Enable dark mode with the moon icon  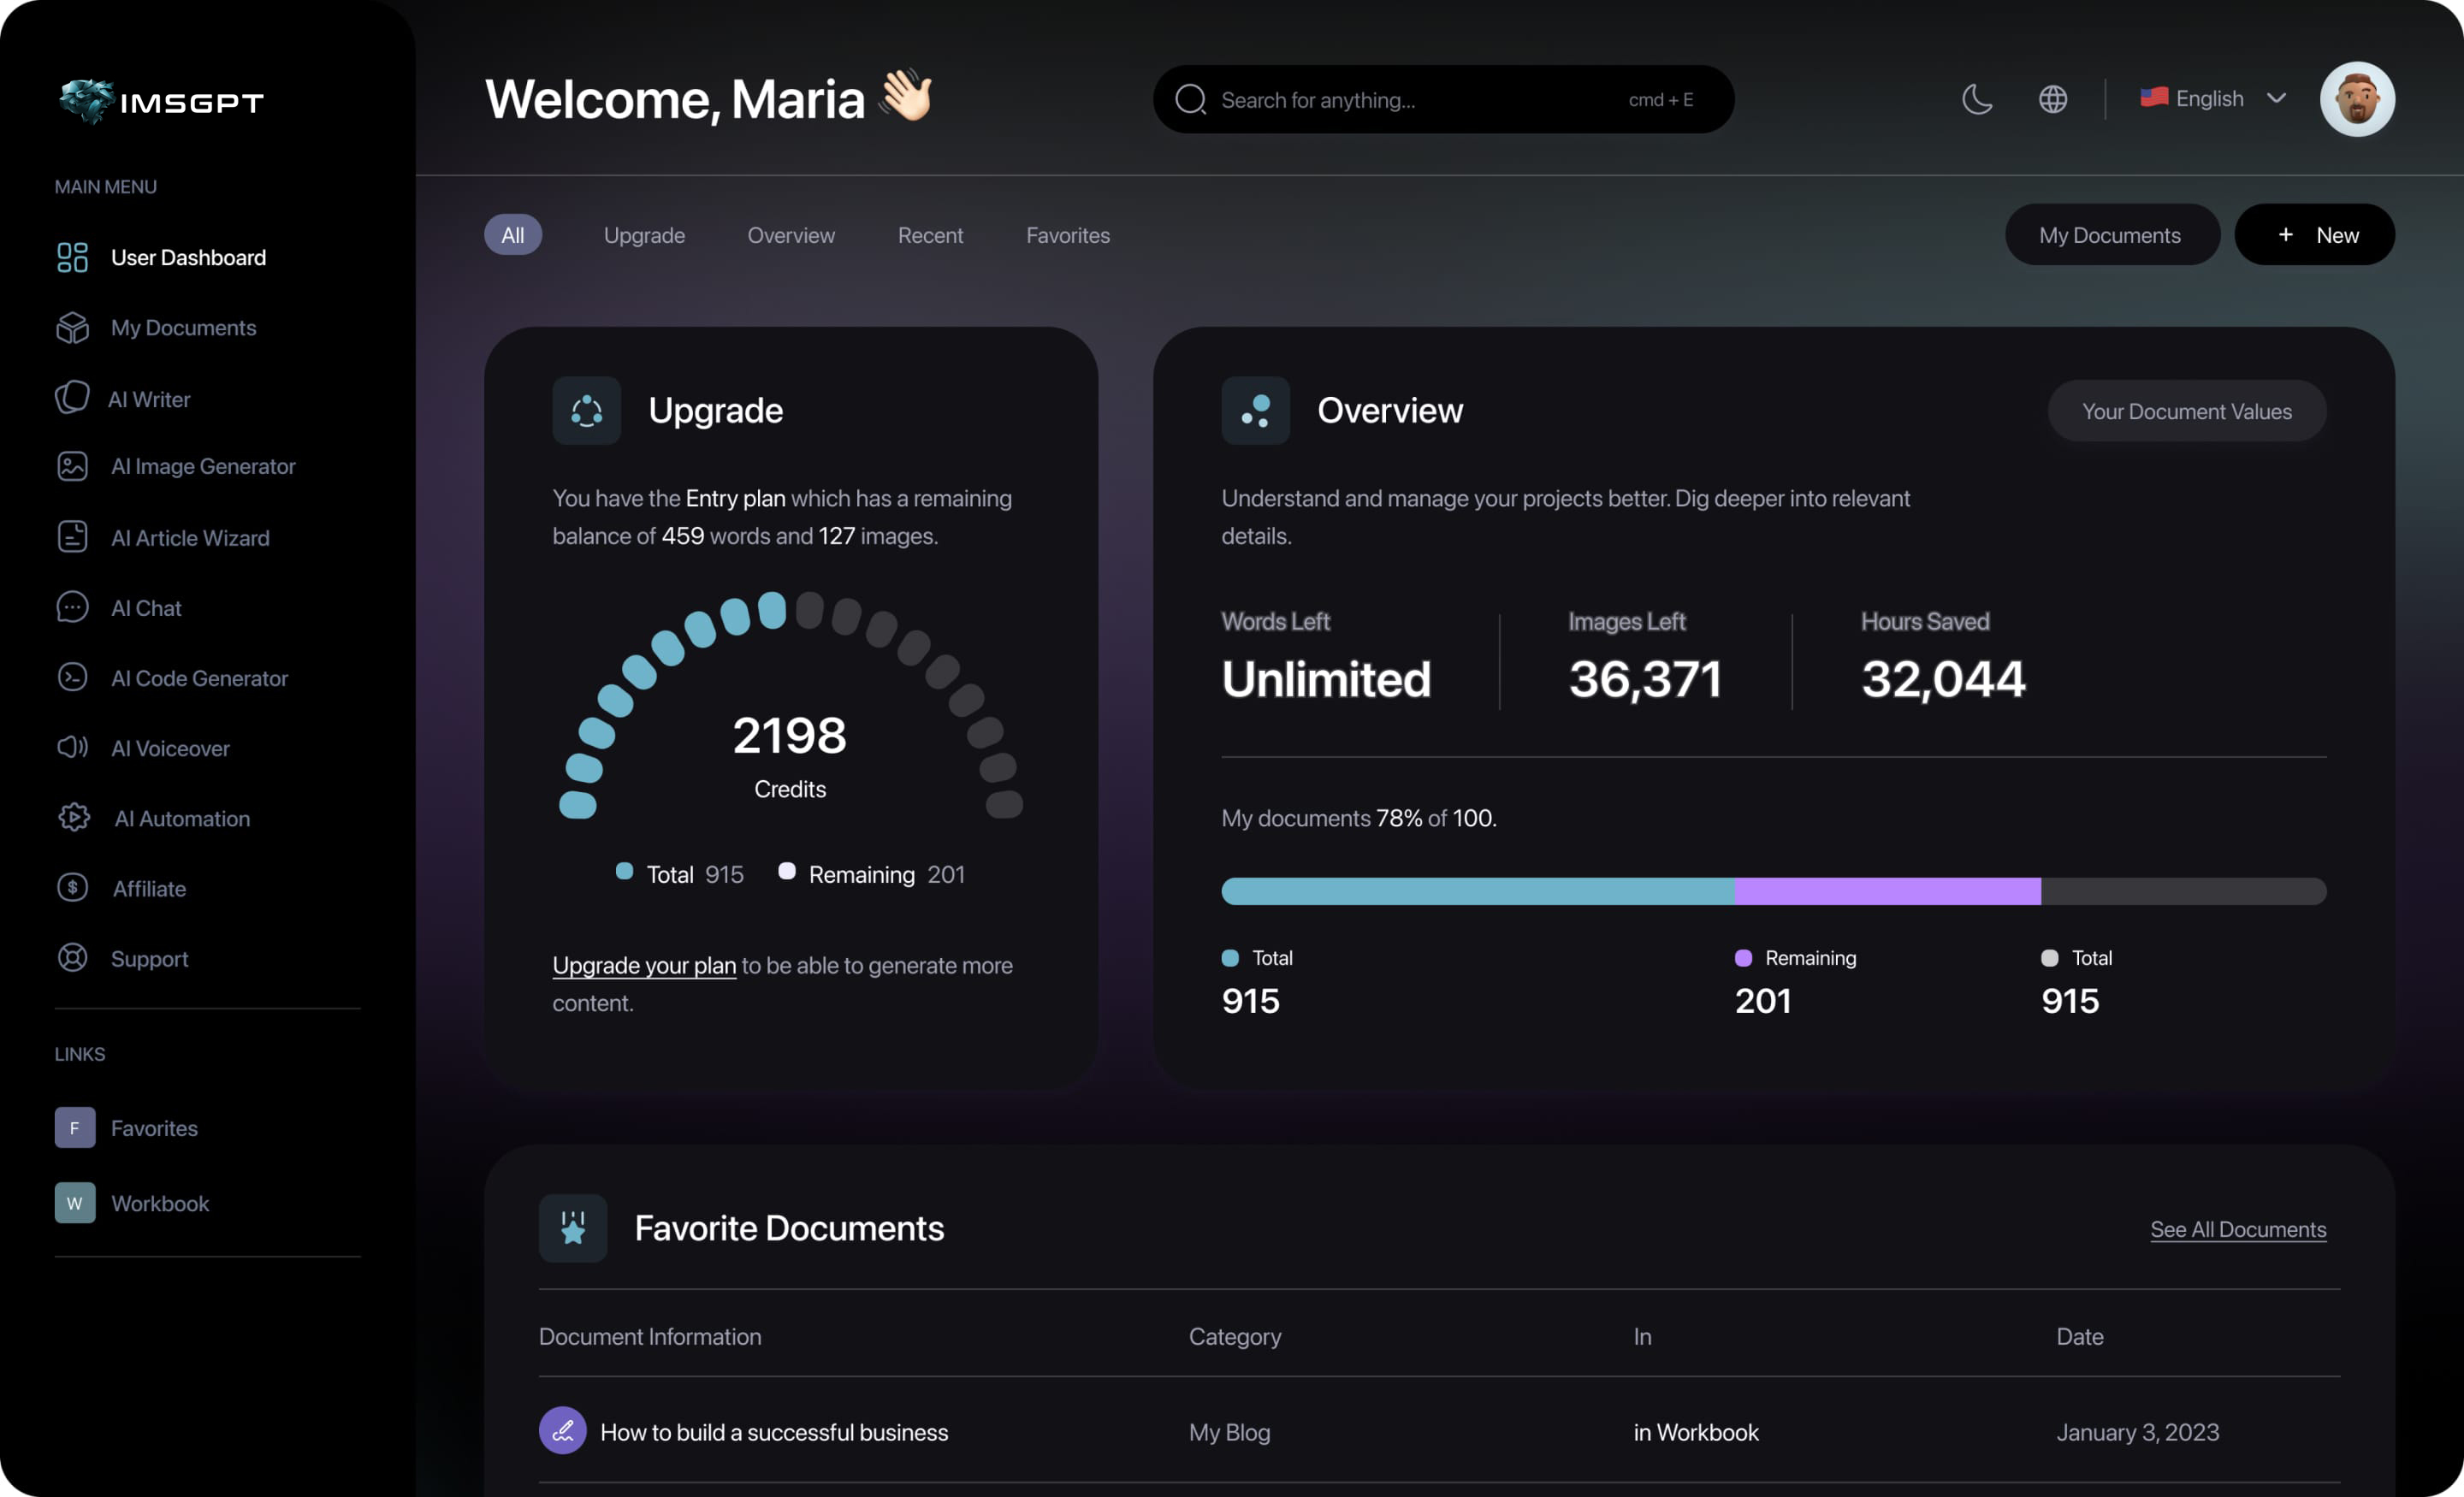[x=1978, y=99]
